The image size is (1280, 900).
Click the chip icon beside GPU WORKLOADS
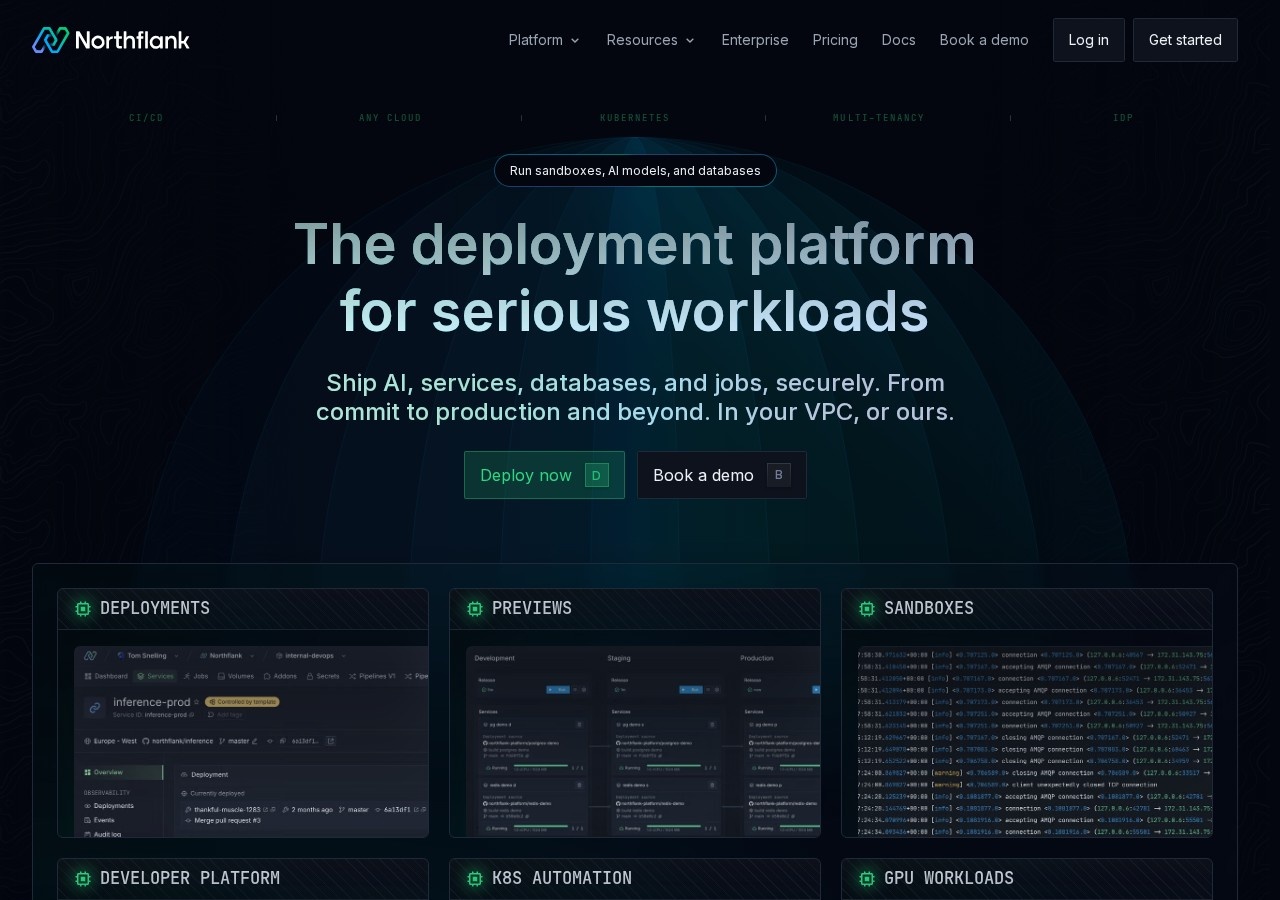coord(867,878)
